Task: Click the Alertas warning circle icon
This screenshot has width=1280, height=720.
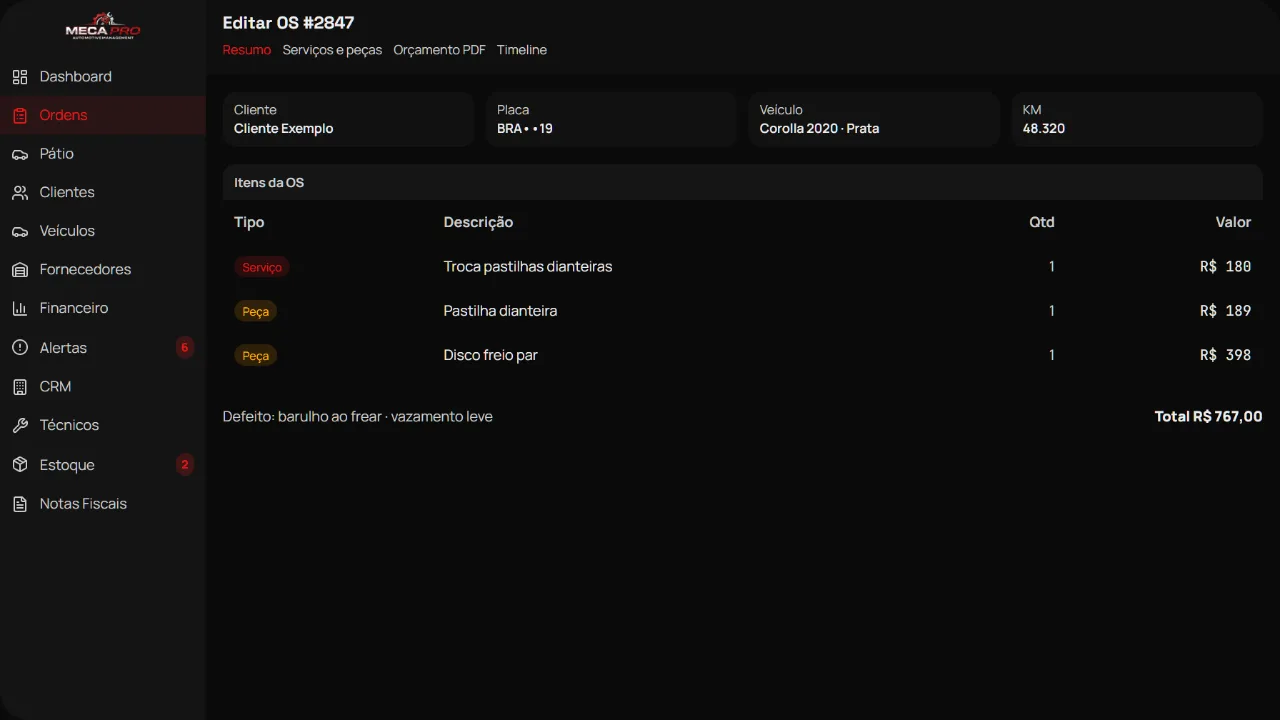Action: coord(20,348)
